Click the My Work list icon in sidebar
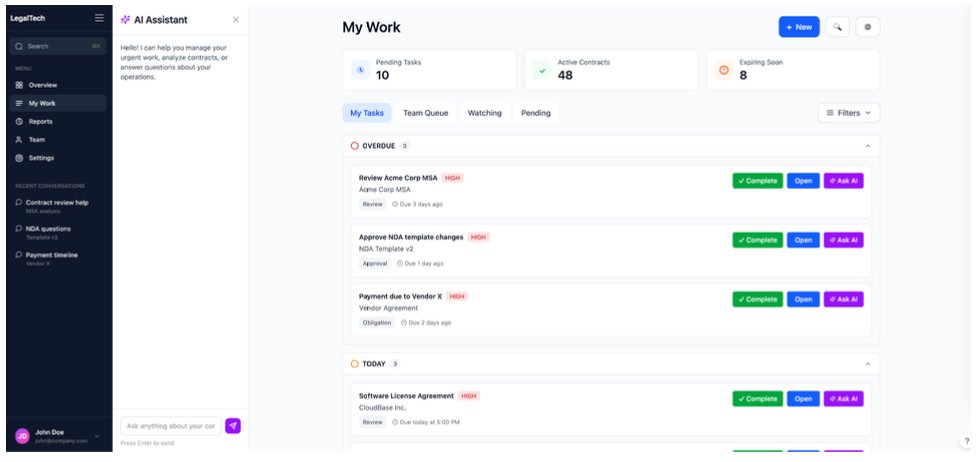Screen dimensions: 980x462 [19, 103]
